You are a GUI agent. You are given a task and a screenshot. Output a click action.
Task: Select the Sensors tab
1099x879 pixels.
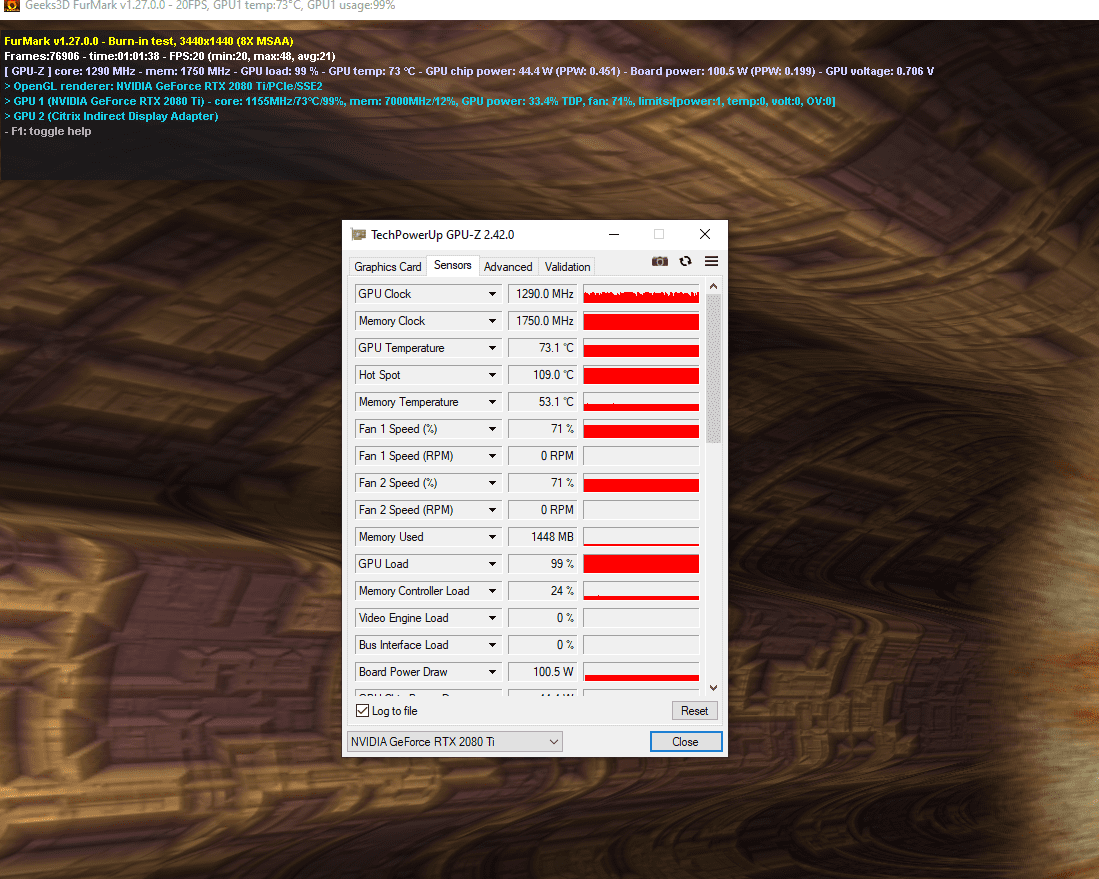(x=453, y=265)
